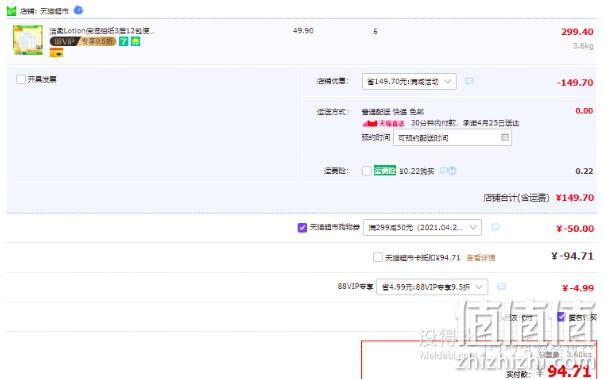The image size is (605, 379).
Task: Open the Lotion保湿纸 product title link
Action: (x=102, y=31)
